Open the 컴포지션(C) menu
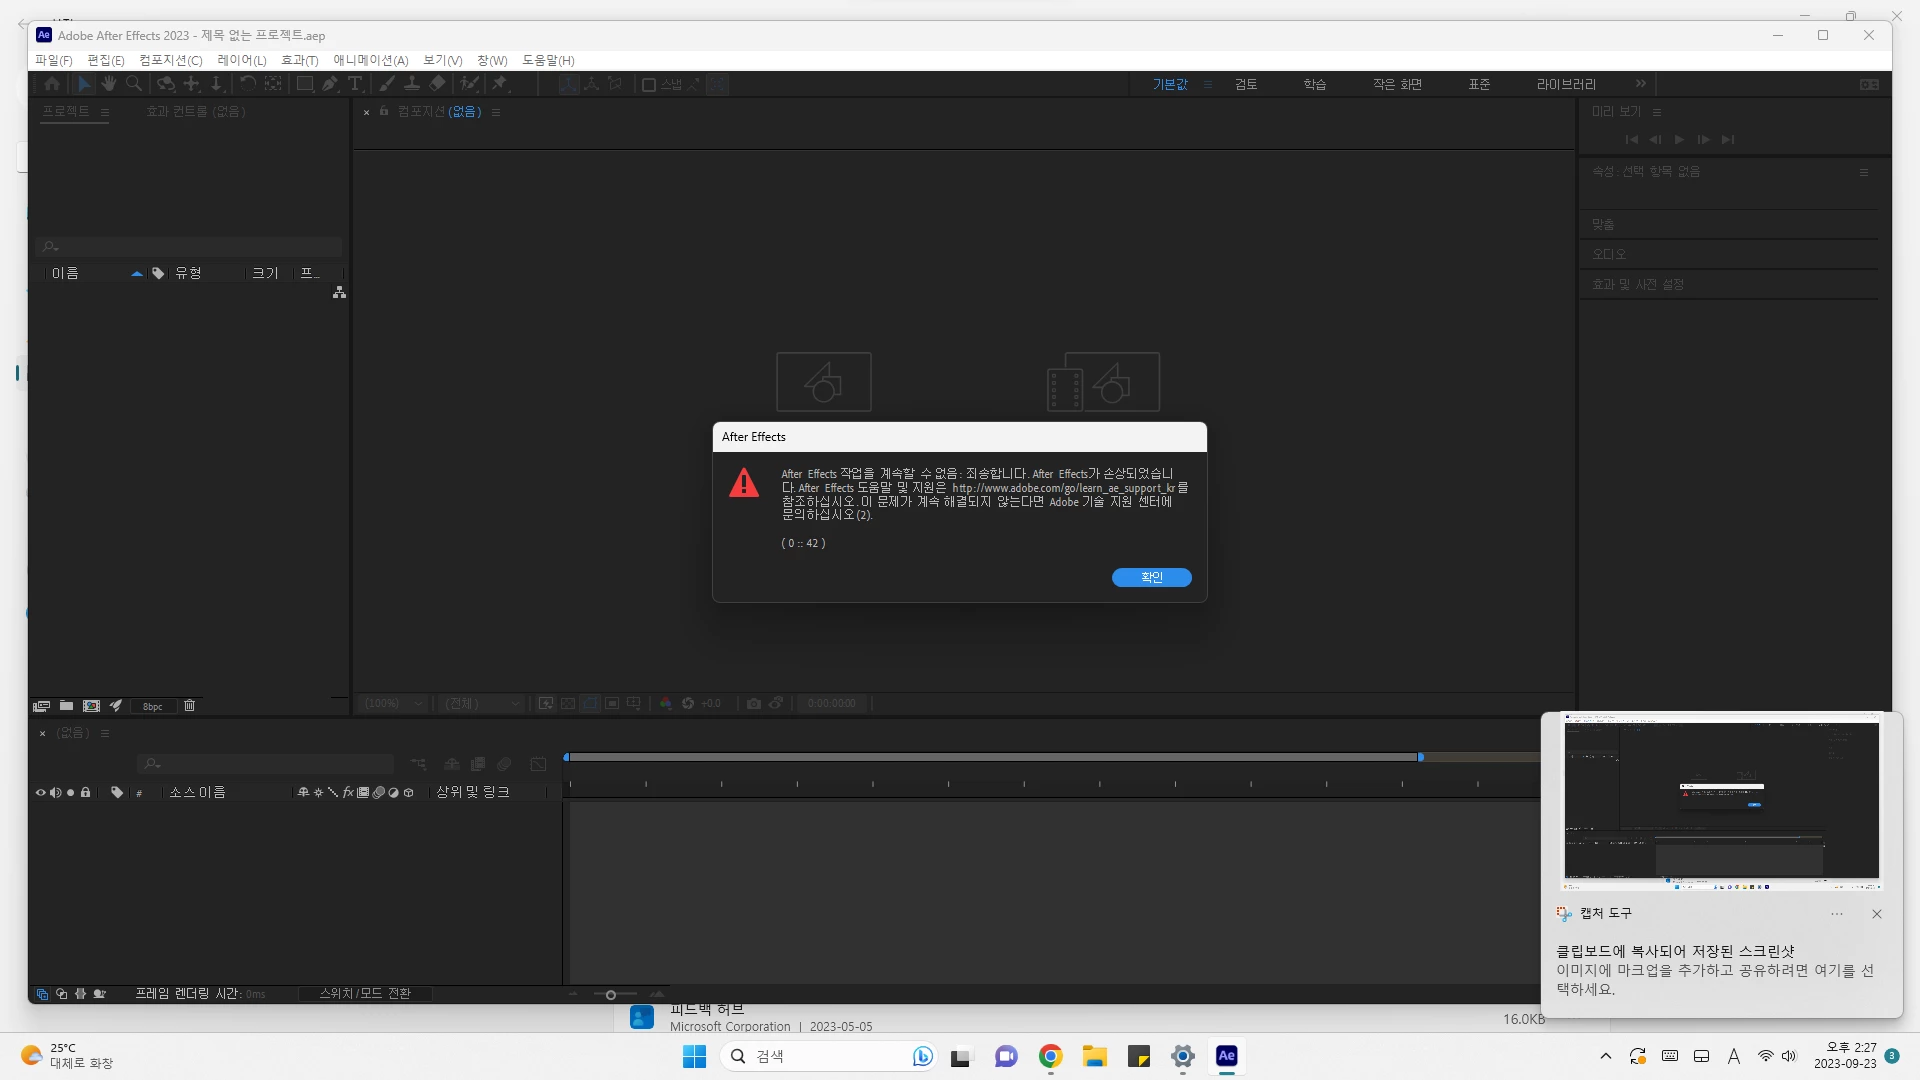Viewport: 1920px width, 1080px height. coord(170,60)
